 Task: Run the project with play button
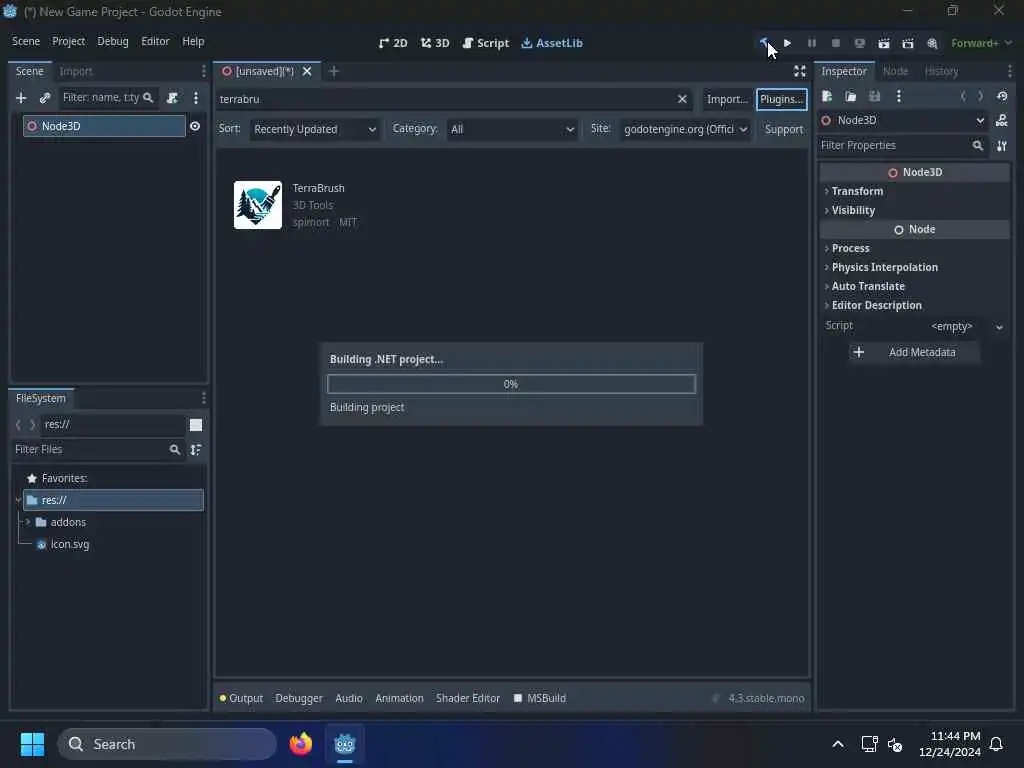click(x=788, y=42)
